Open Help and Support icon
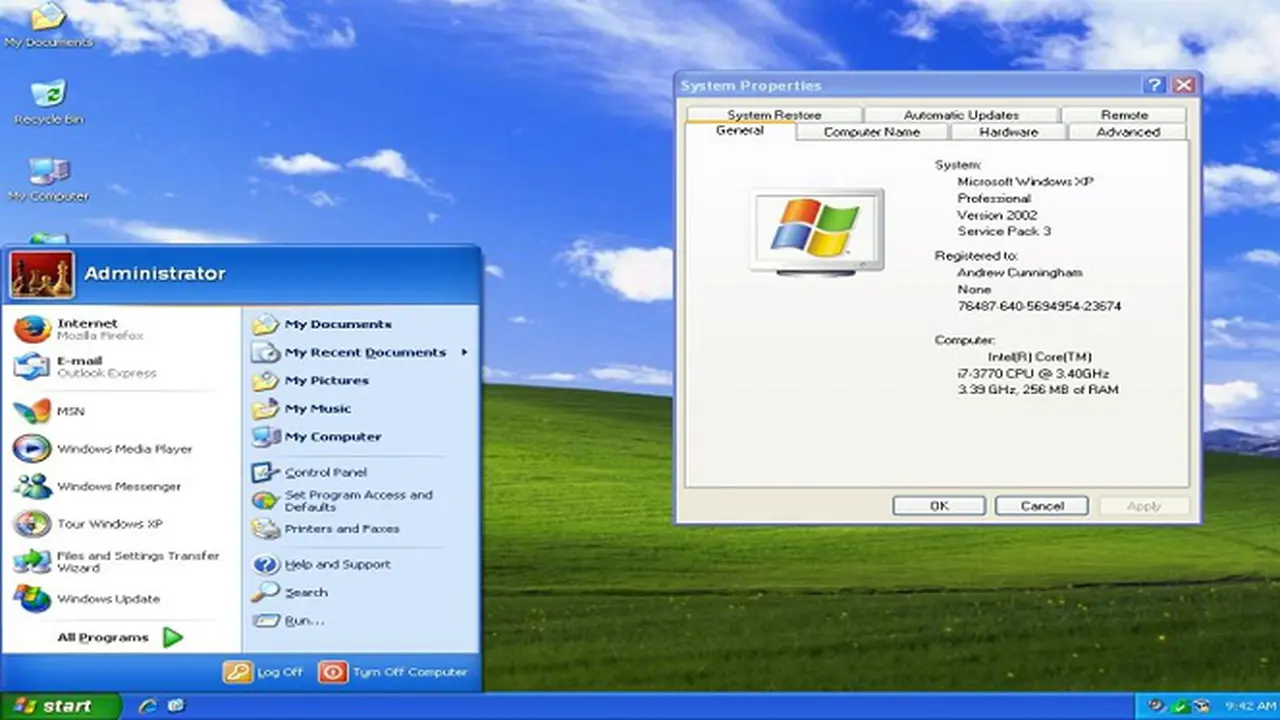 click(x=265, y=564)
